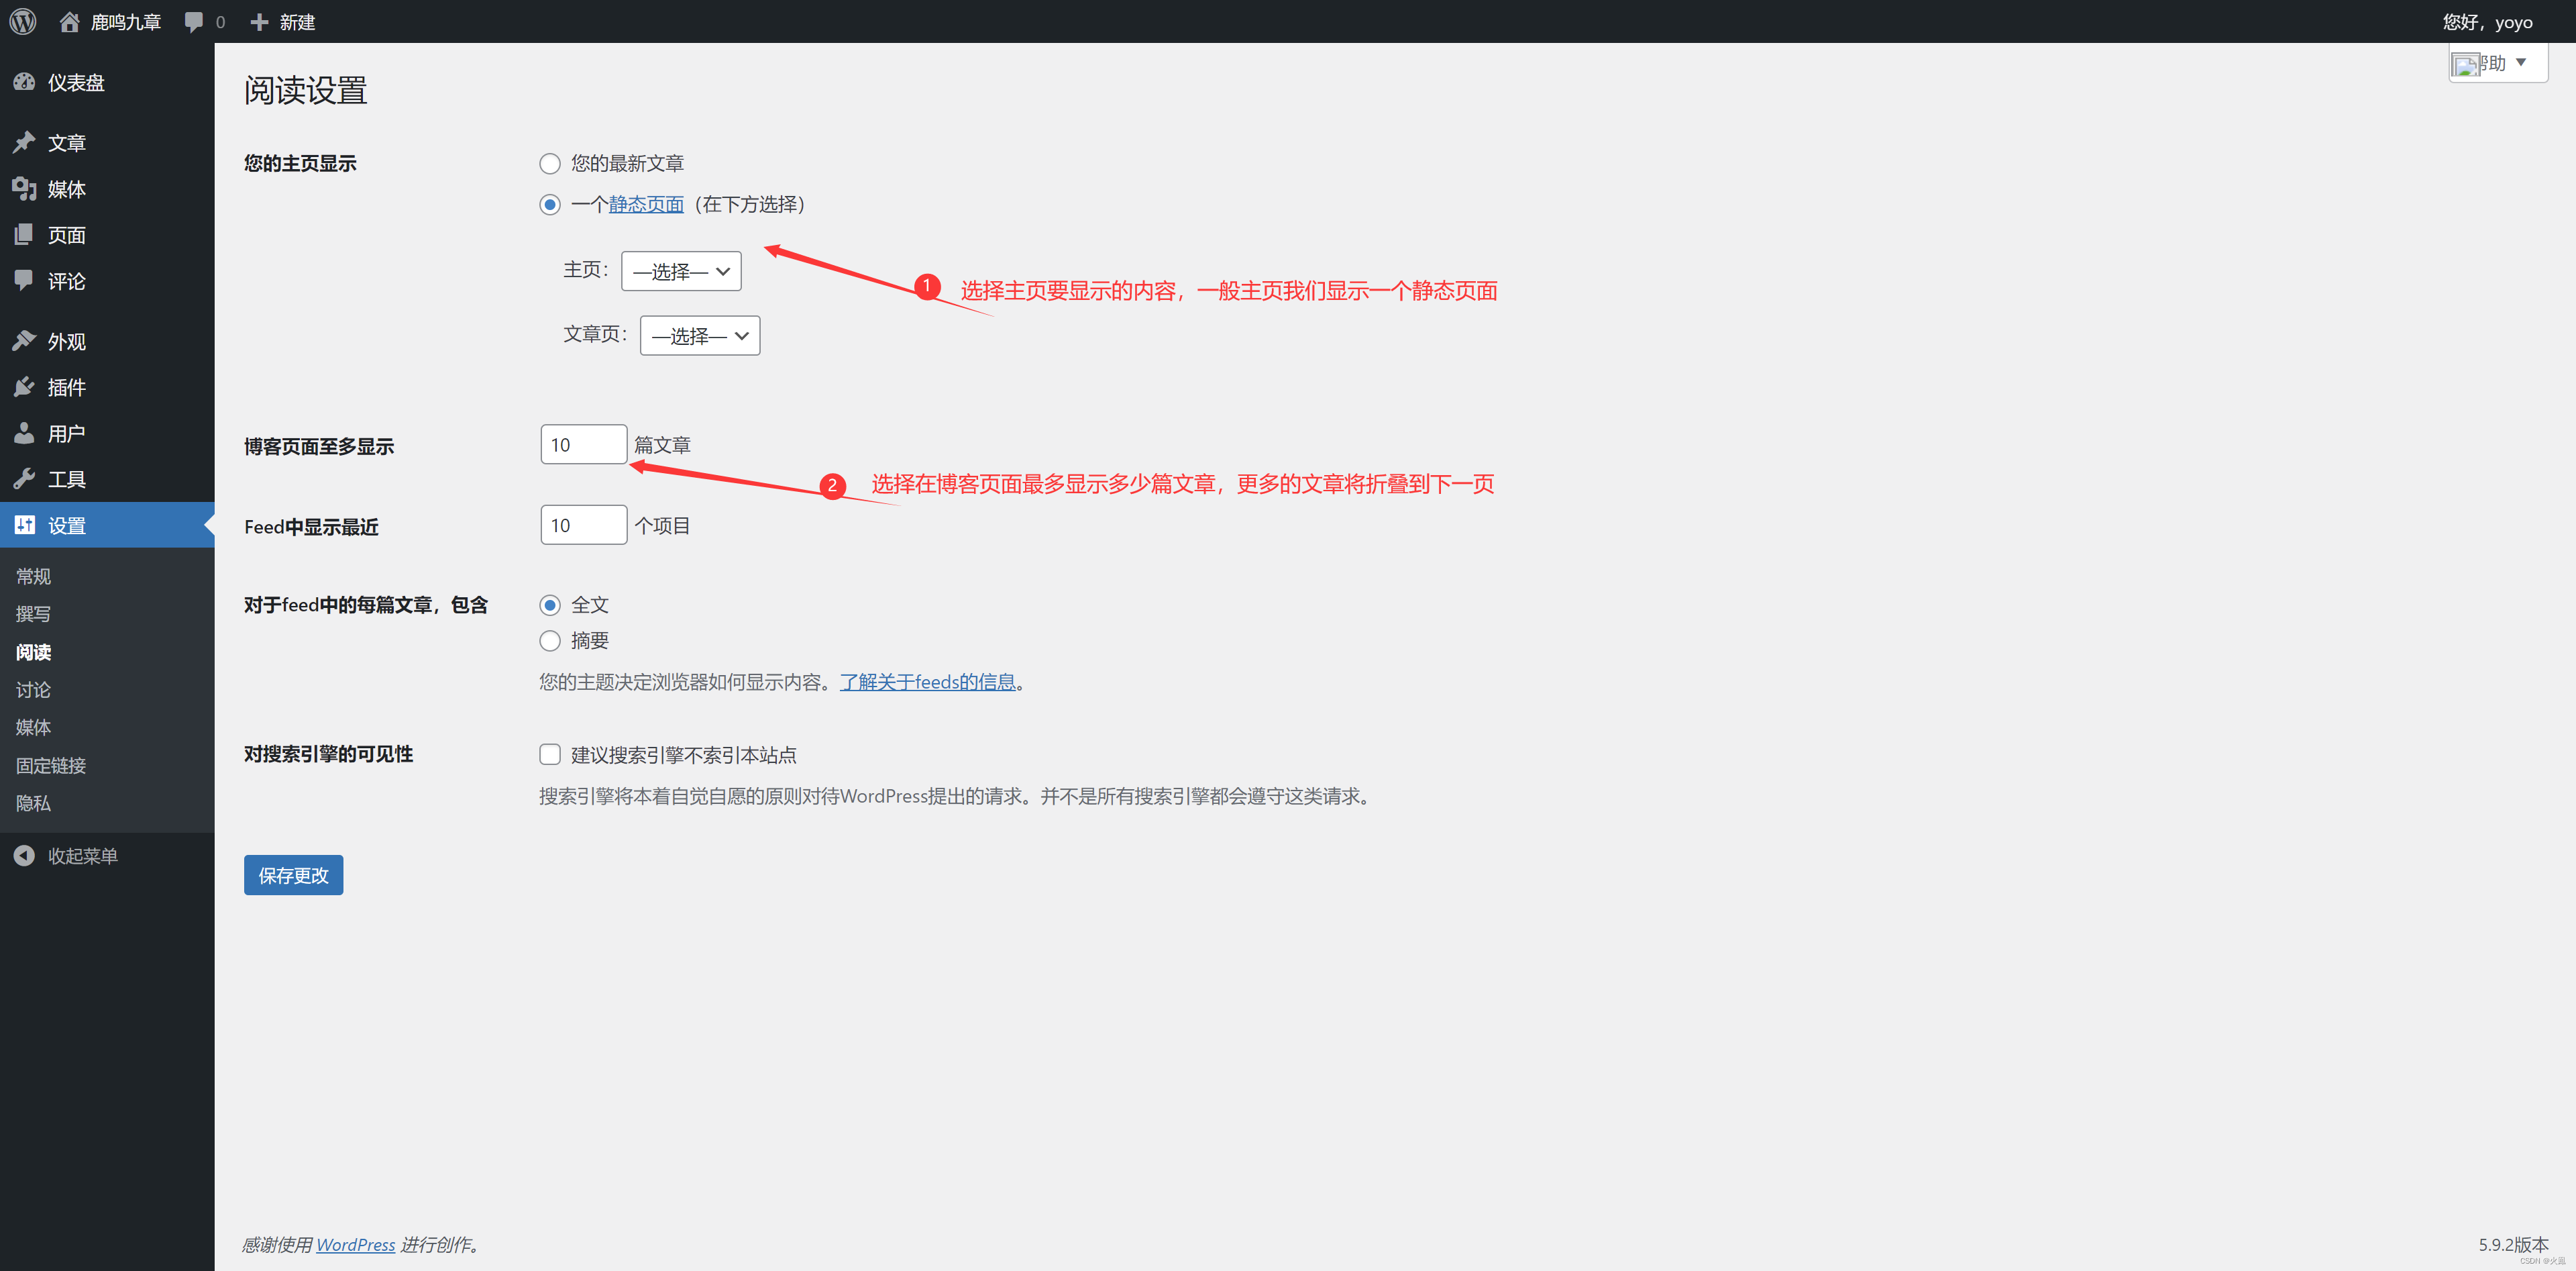Choose 摘要 for feed articles

pos(550,640)
